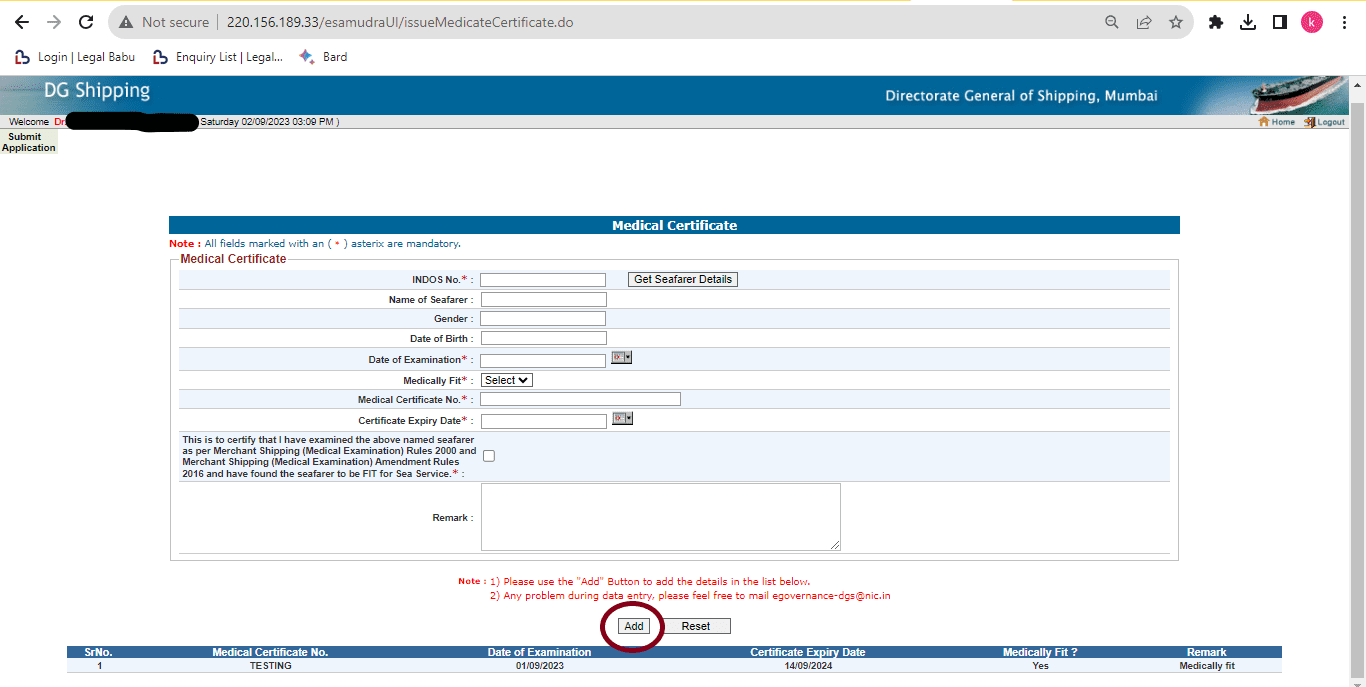Reload the page with browser refresh icon
This screenshot has width=1366, height=687.
pos(86,22)
